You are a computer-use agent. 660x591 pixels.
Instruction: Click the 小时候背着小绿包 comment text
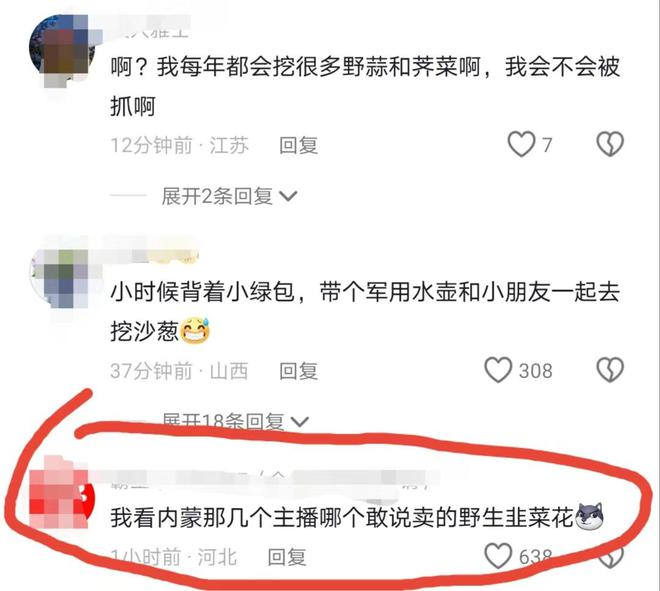coord(365,311)
